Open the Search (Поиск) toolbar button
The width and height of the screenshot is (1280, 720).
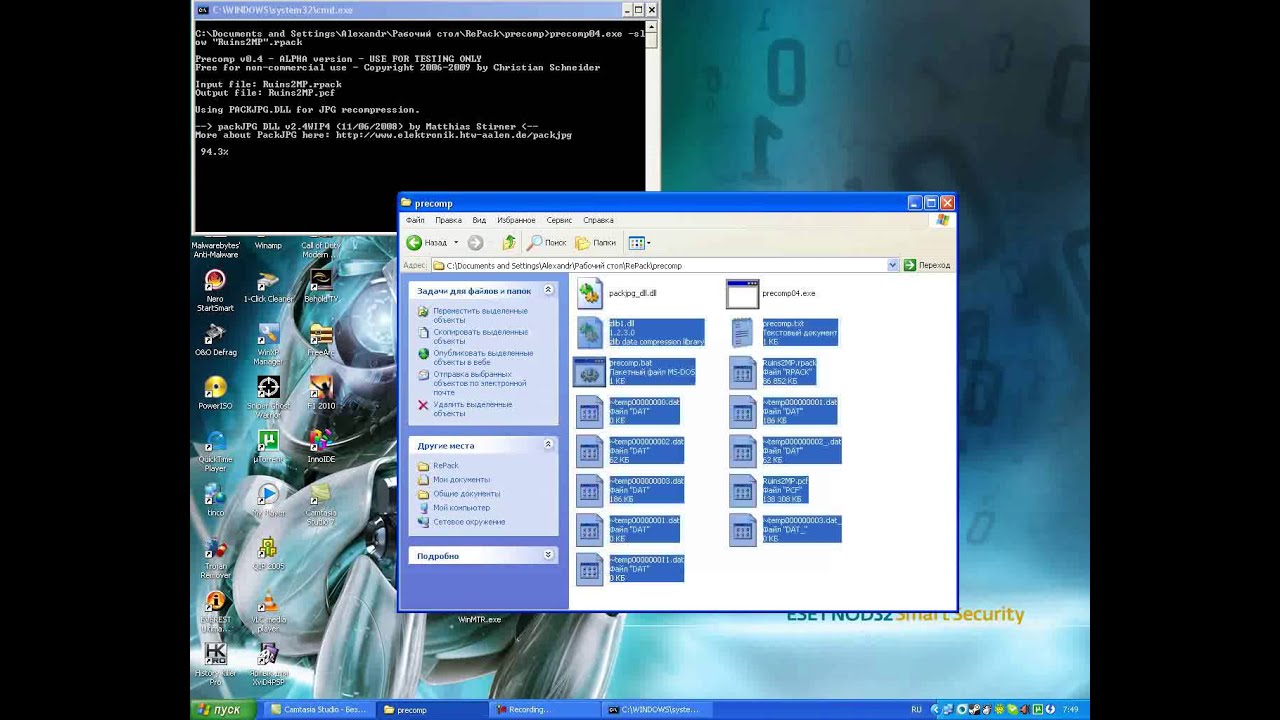click(547, 242)
